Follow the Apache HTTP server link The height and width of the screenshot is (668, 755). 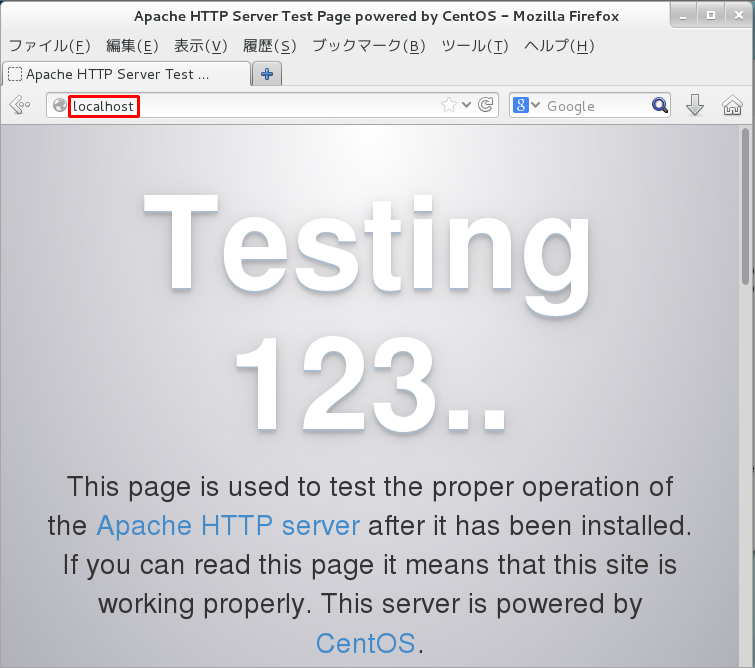(x=228, y=525)
